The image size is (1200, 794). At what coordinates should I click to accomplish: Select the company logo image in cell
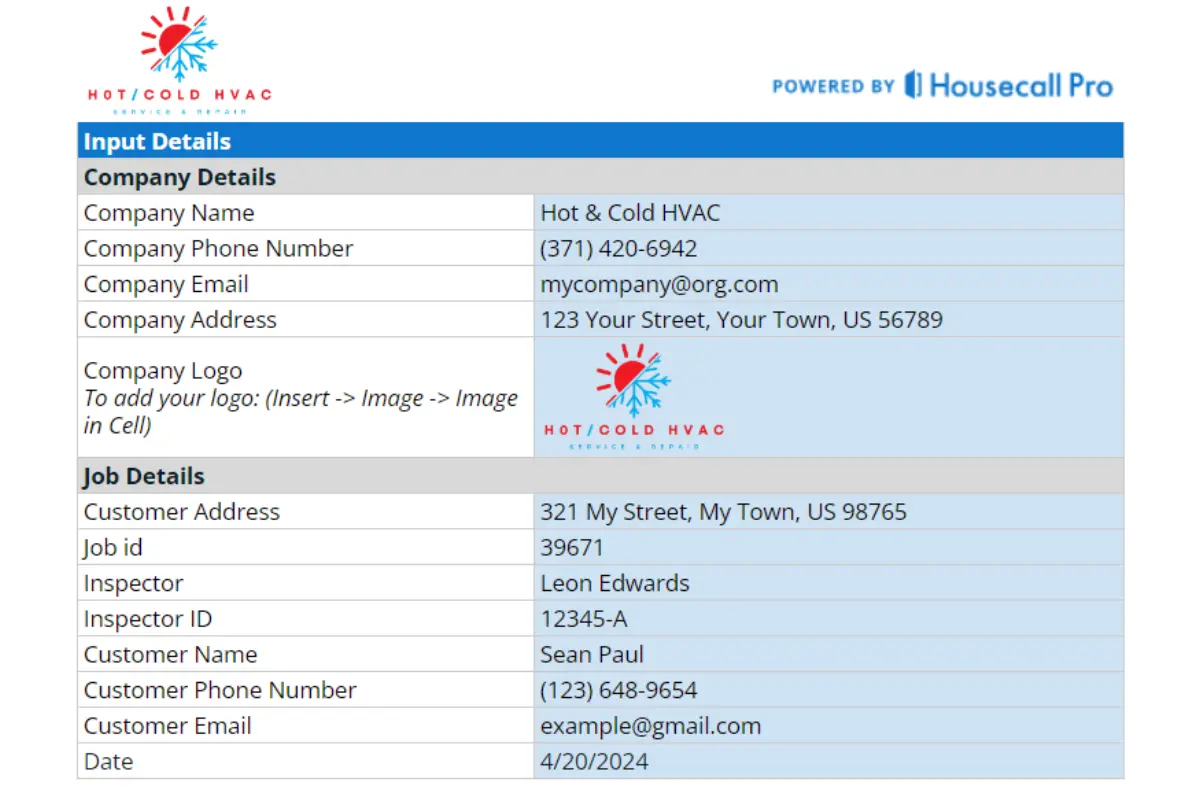click(x=634, y=397)
